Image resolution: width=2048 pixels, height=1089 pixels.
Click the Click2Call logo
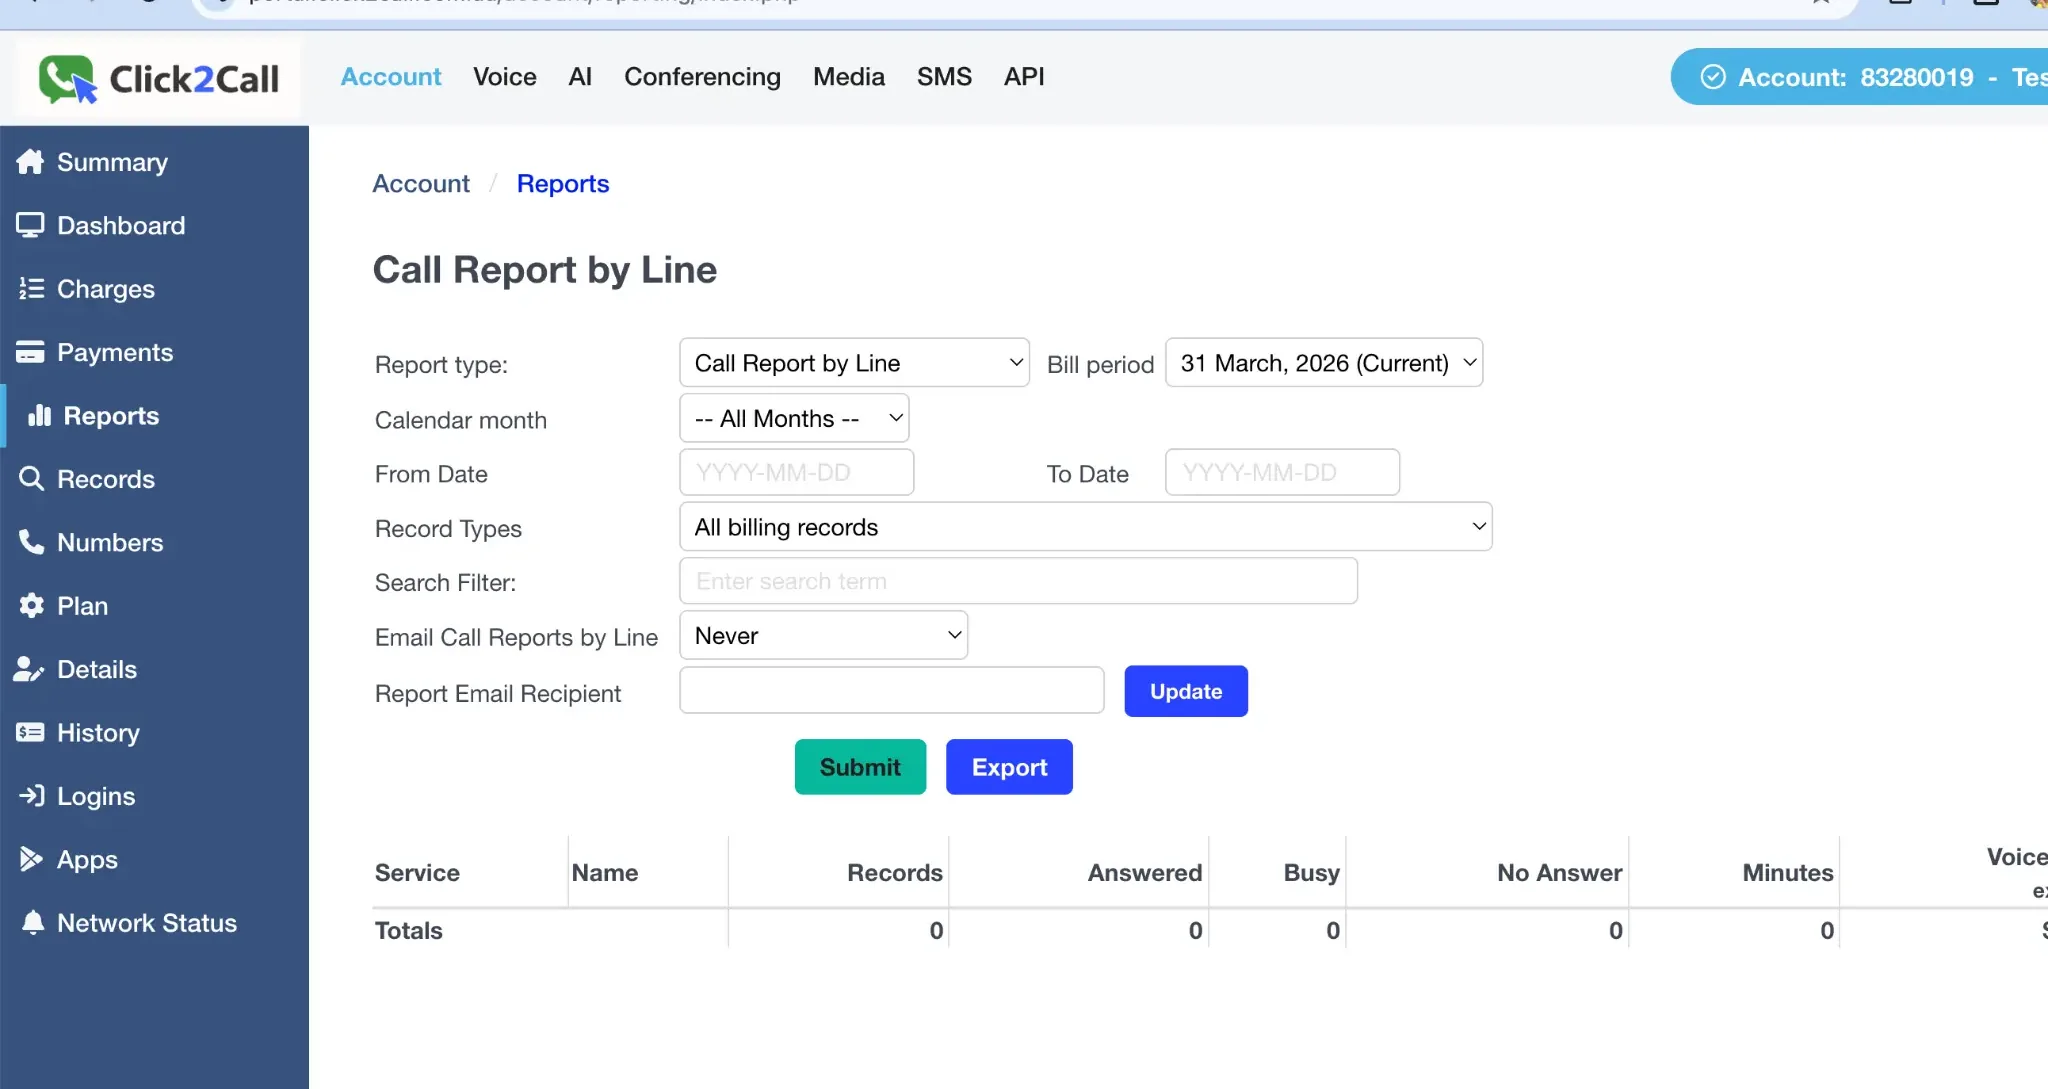tap(157, 78)
